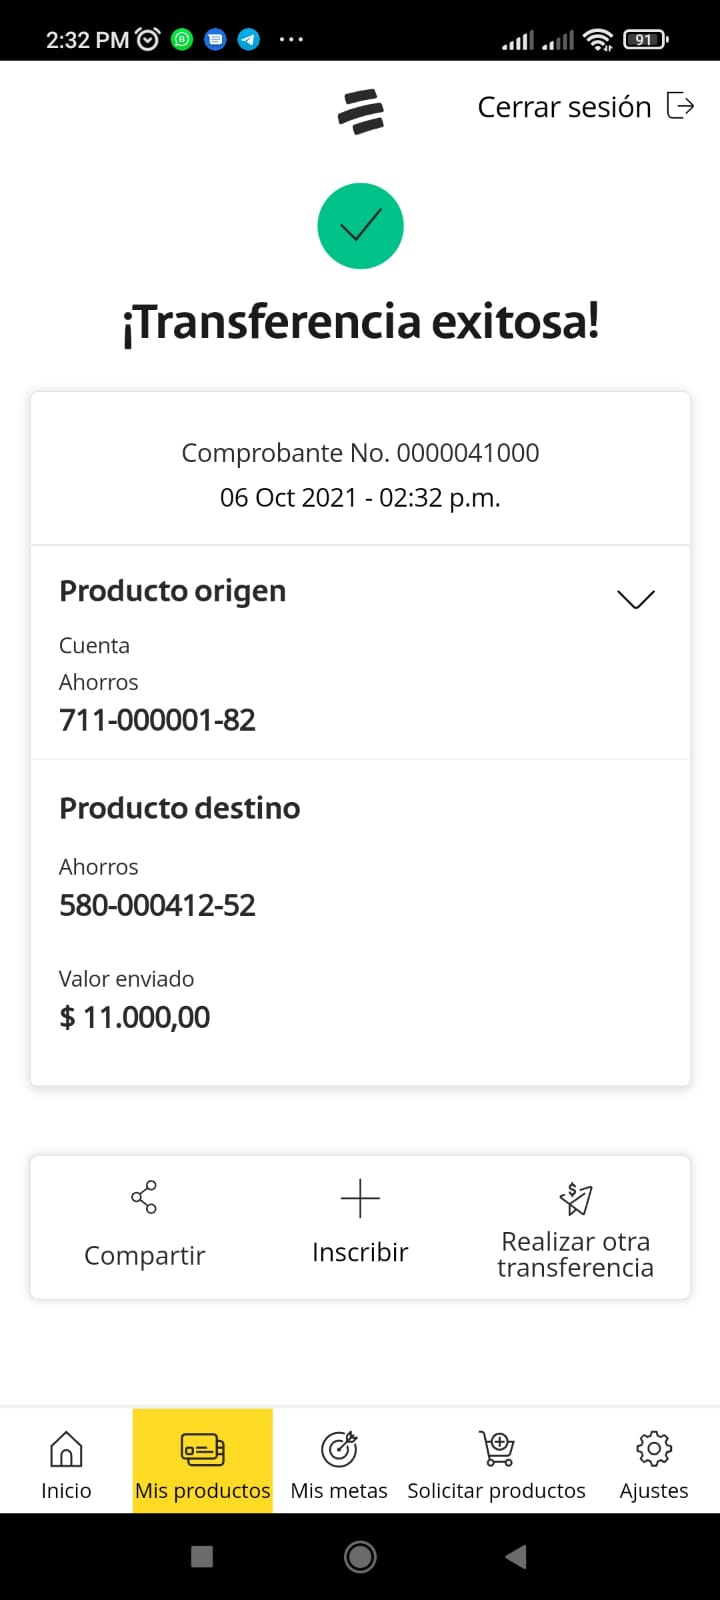Tap the Inscribir label
This screenshot has width=720, height=1600.
tap(360, 1252)
